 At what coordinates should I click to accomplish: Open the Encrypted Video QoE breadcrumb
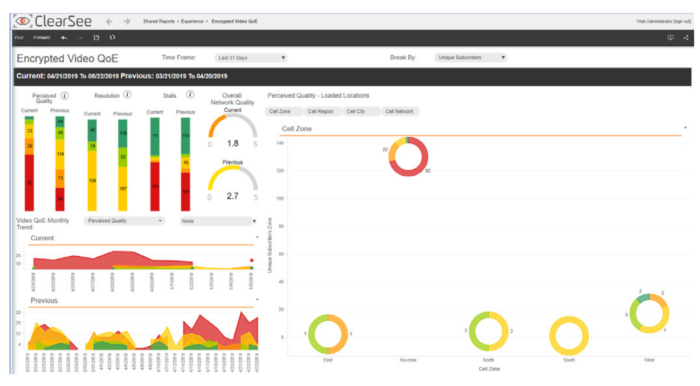tap(234, 21)
